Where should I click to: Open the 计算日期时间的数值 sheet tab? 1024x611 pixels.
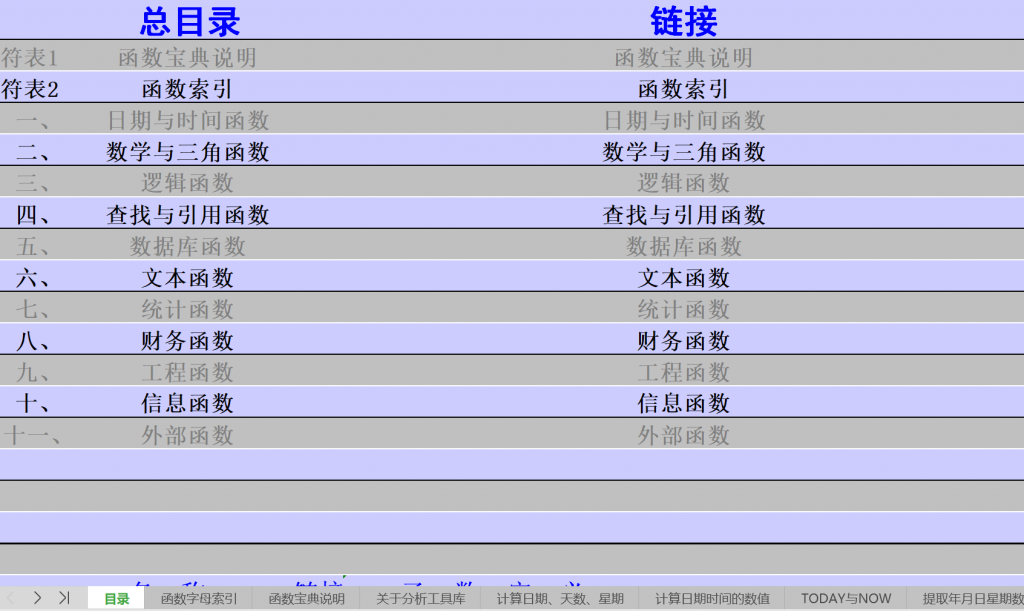(x=712, y=599)
